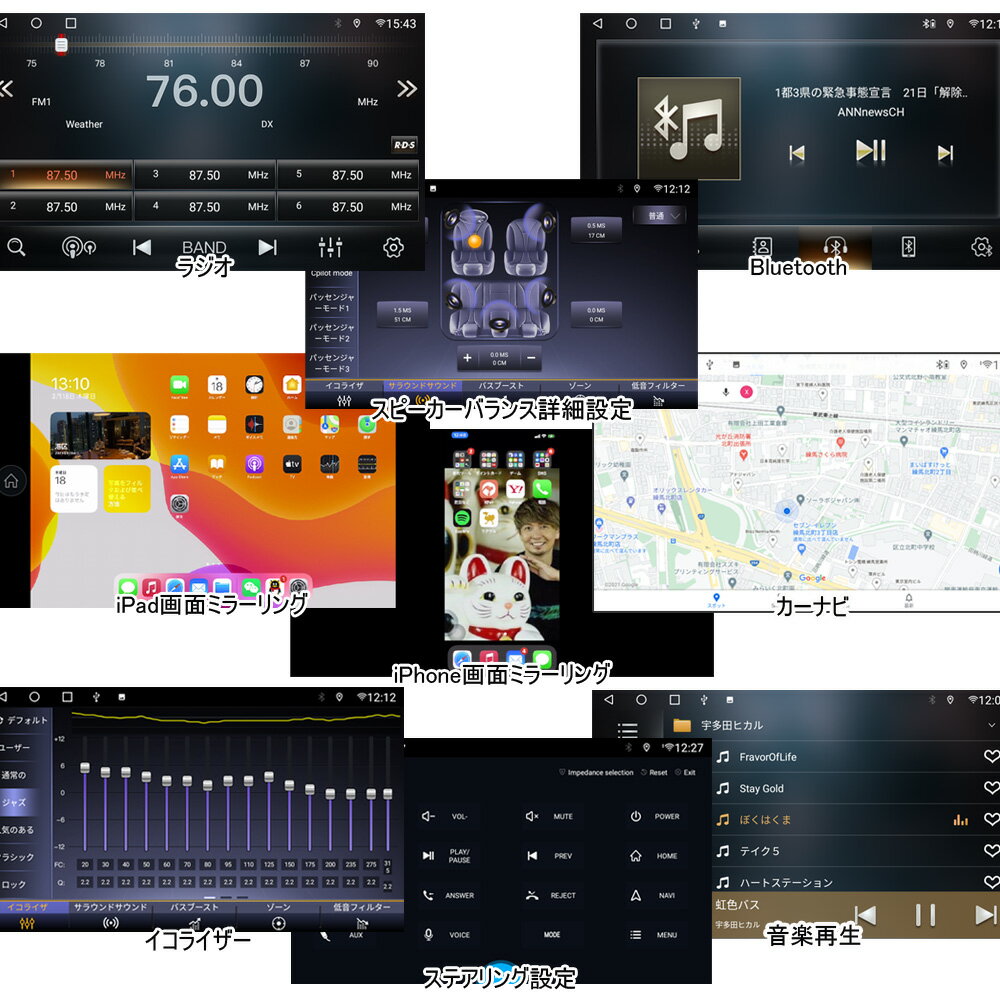Select the ジャズ equalizer preset
The width and height of the screenshot is (1000, 1000).
coord(22,802)
